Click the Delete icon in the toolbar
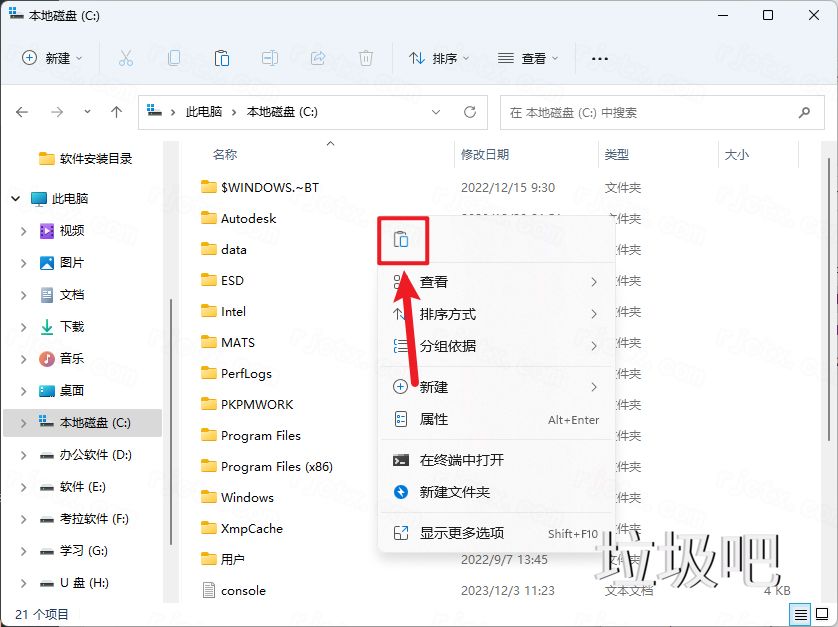Image resolution: width=838 pixels, height=627 pixels. point(366,59)
